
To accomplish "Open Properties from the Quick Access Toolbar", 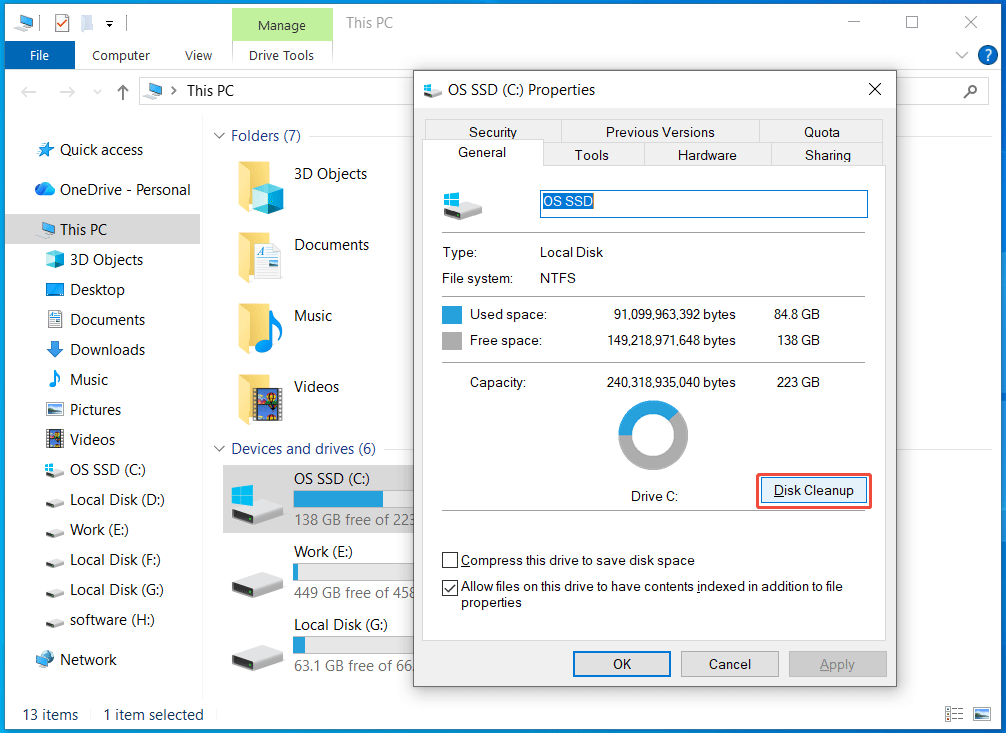I will (62, 22).
